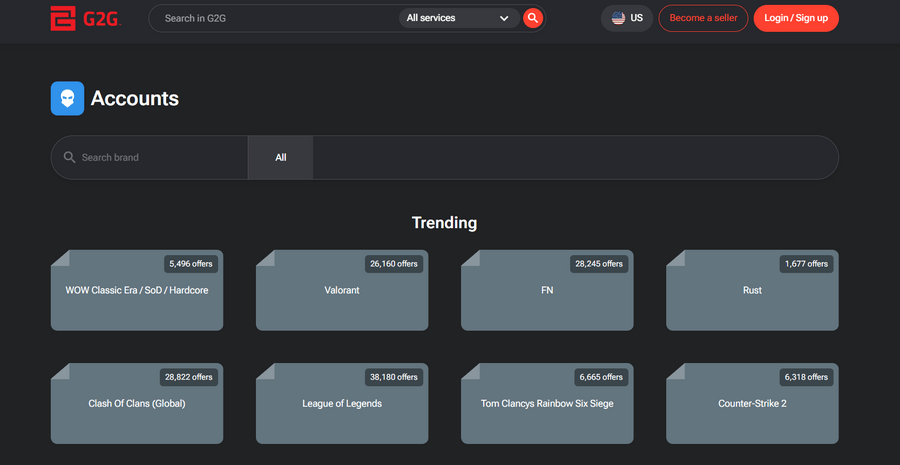Open the Counter-Strike 2 card
The width and height of the screenshot is (900, 465).
pyautogui.click(x=752, y=403)
